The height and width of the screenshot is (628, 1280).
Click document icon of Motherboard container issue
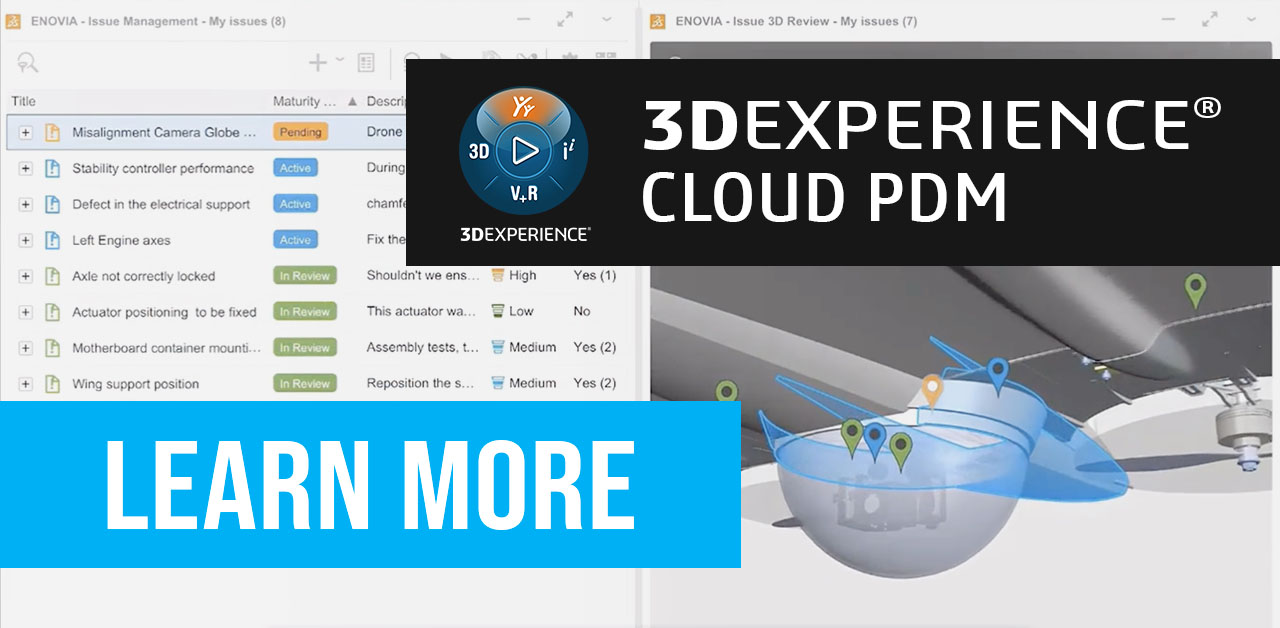click(x=53, y=348)
